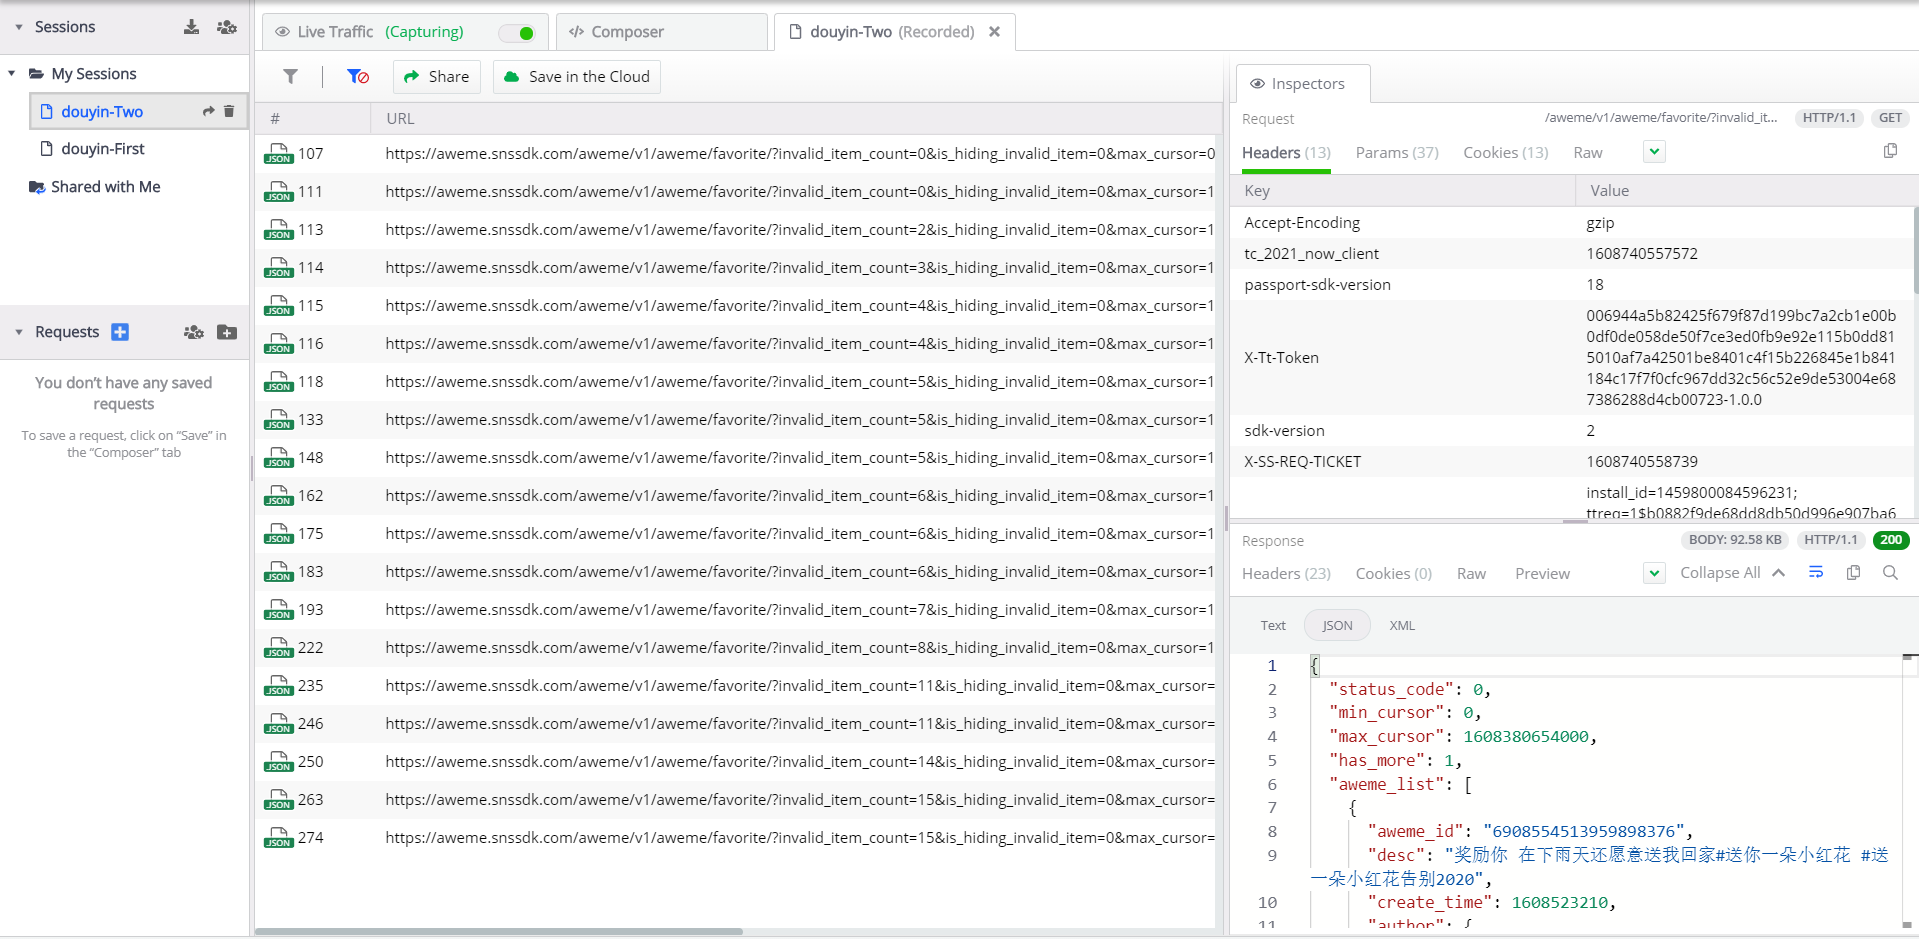Select XML response body format
This screenshot has width=1919, height=939.
(x=1402, y=626)
